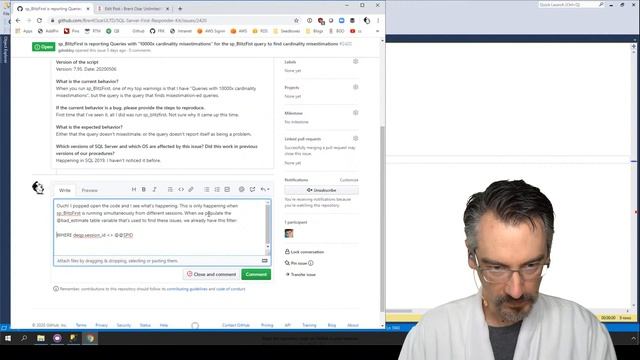This screenshot has width=640, height=360.
Task: Open the AWS Signin bookmark
Action: pyautogui.click(x=211, y=31)
